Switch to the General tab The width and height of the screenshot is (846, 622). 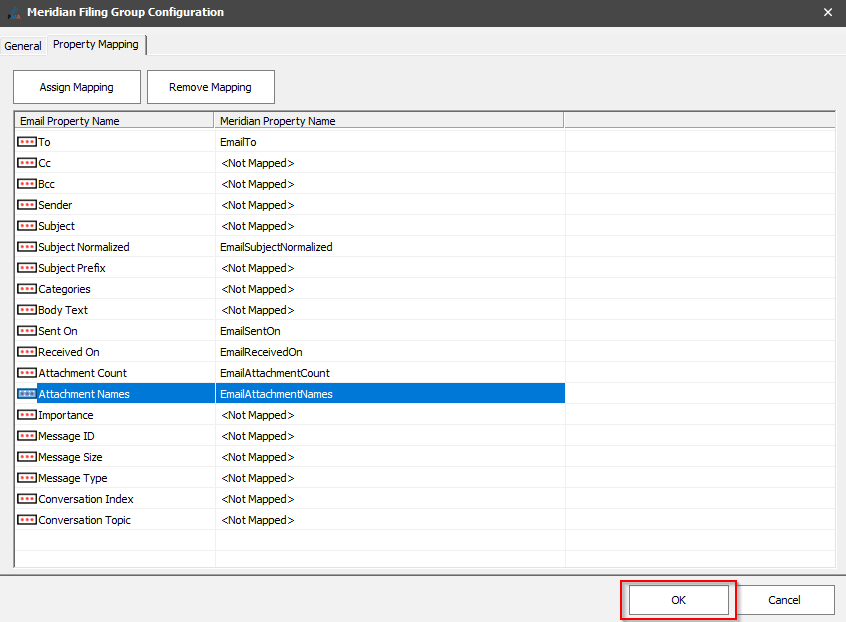(x=23, y=46)
